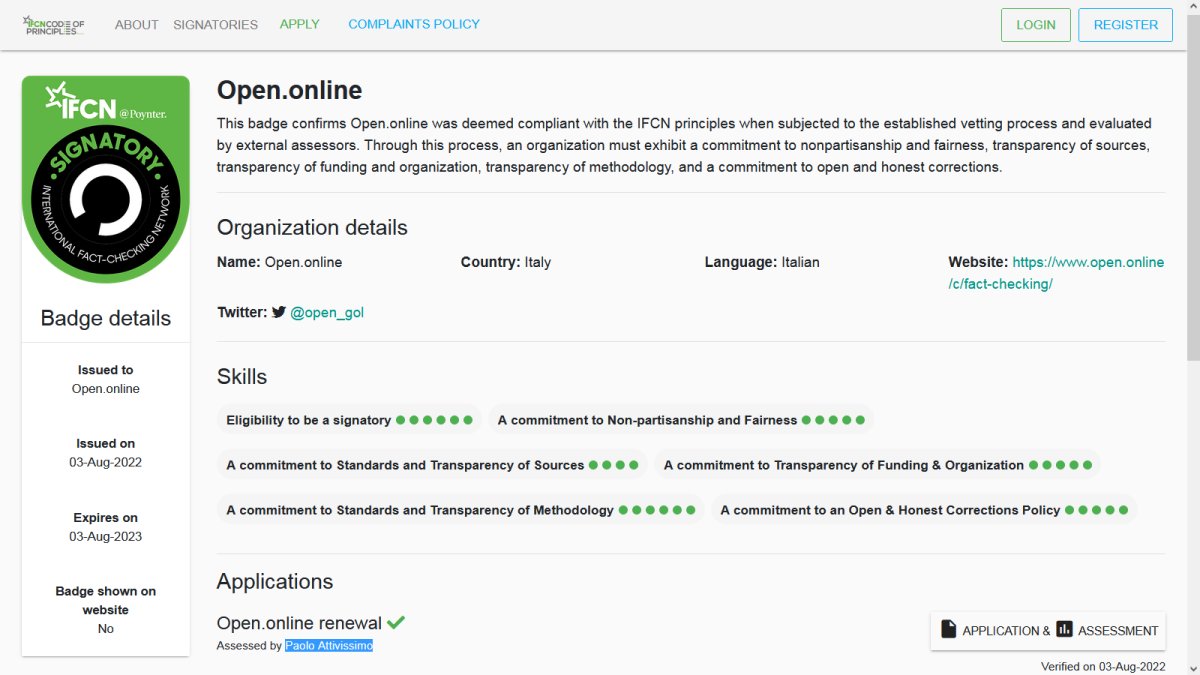Click the document icon on Application button
Screen dimensions: 1200x675
point(949,630)
